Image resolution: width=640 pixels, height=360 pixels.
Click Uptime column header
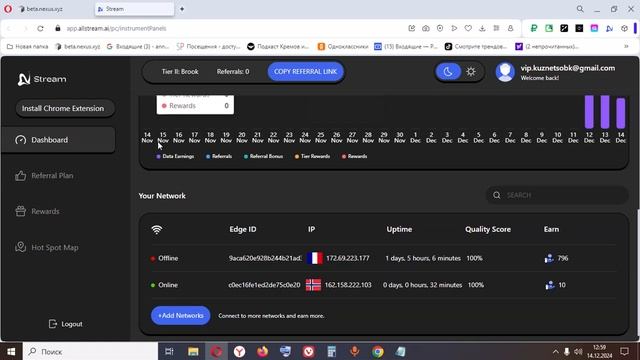[x=399, y=229]
